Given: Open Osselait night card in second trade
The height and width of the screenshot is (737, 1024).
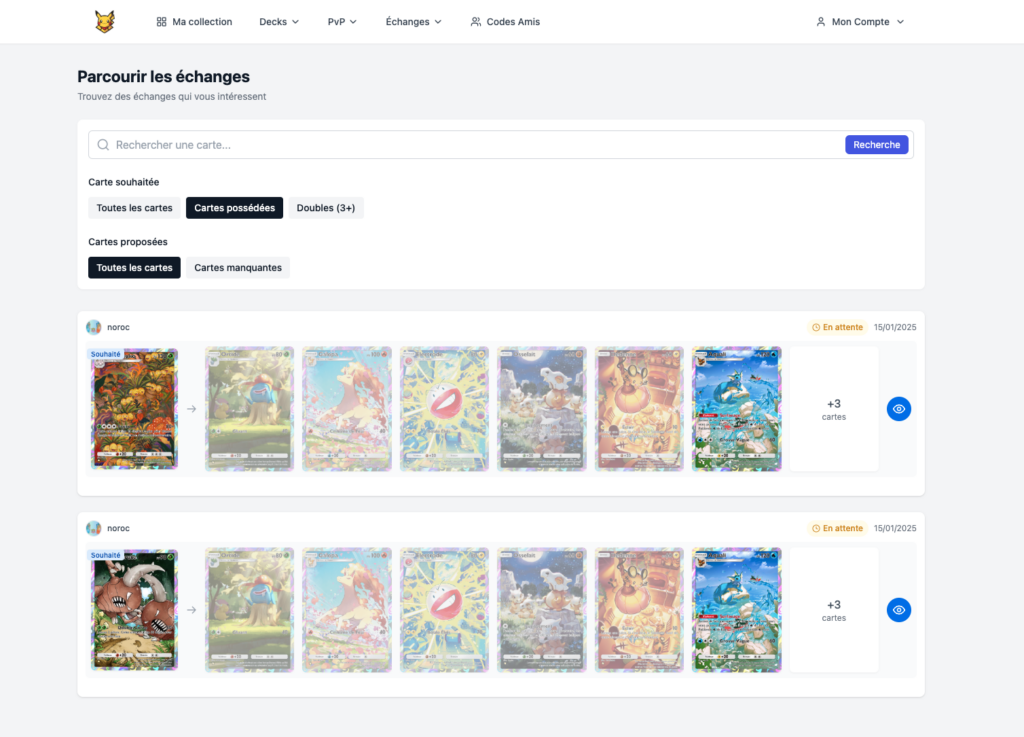Looking at the screenshot, I should (x=541, y=610).
